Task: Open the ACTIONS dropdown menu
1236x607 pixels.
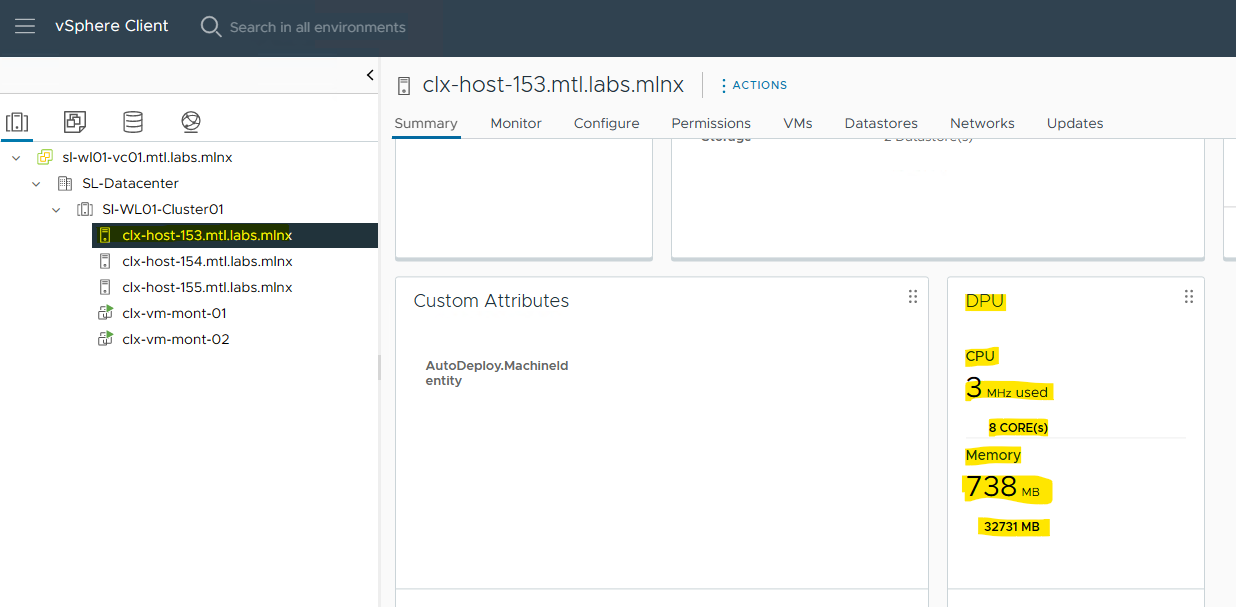Action: [754, 85]
